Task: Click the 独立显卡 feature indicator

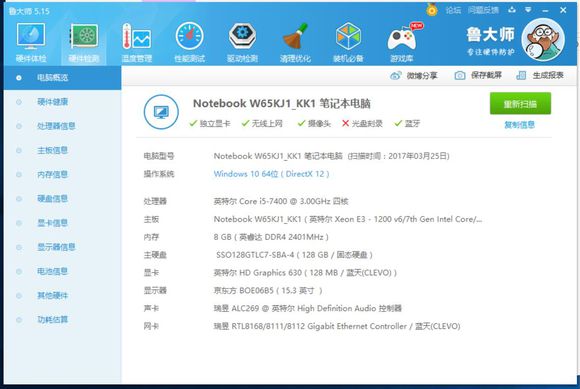Action: (210, 124)
